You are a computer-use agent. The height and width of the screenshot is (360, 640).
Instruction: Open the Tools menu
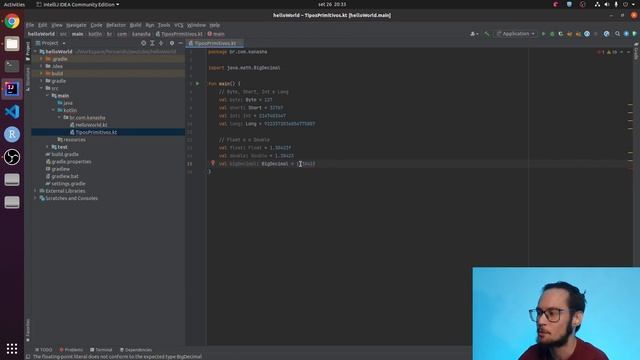click(164, 25)
